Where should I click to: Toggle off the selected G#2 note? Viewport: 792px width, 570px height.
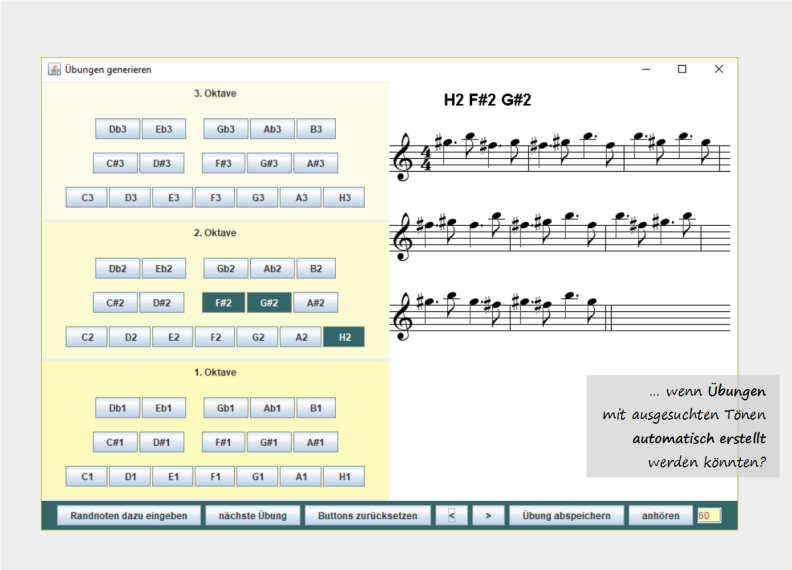pyautogui.click(x=269, y=302)
